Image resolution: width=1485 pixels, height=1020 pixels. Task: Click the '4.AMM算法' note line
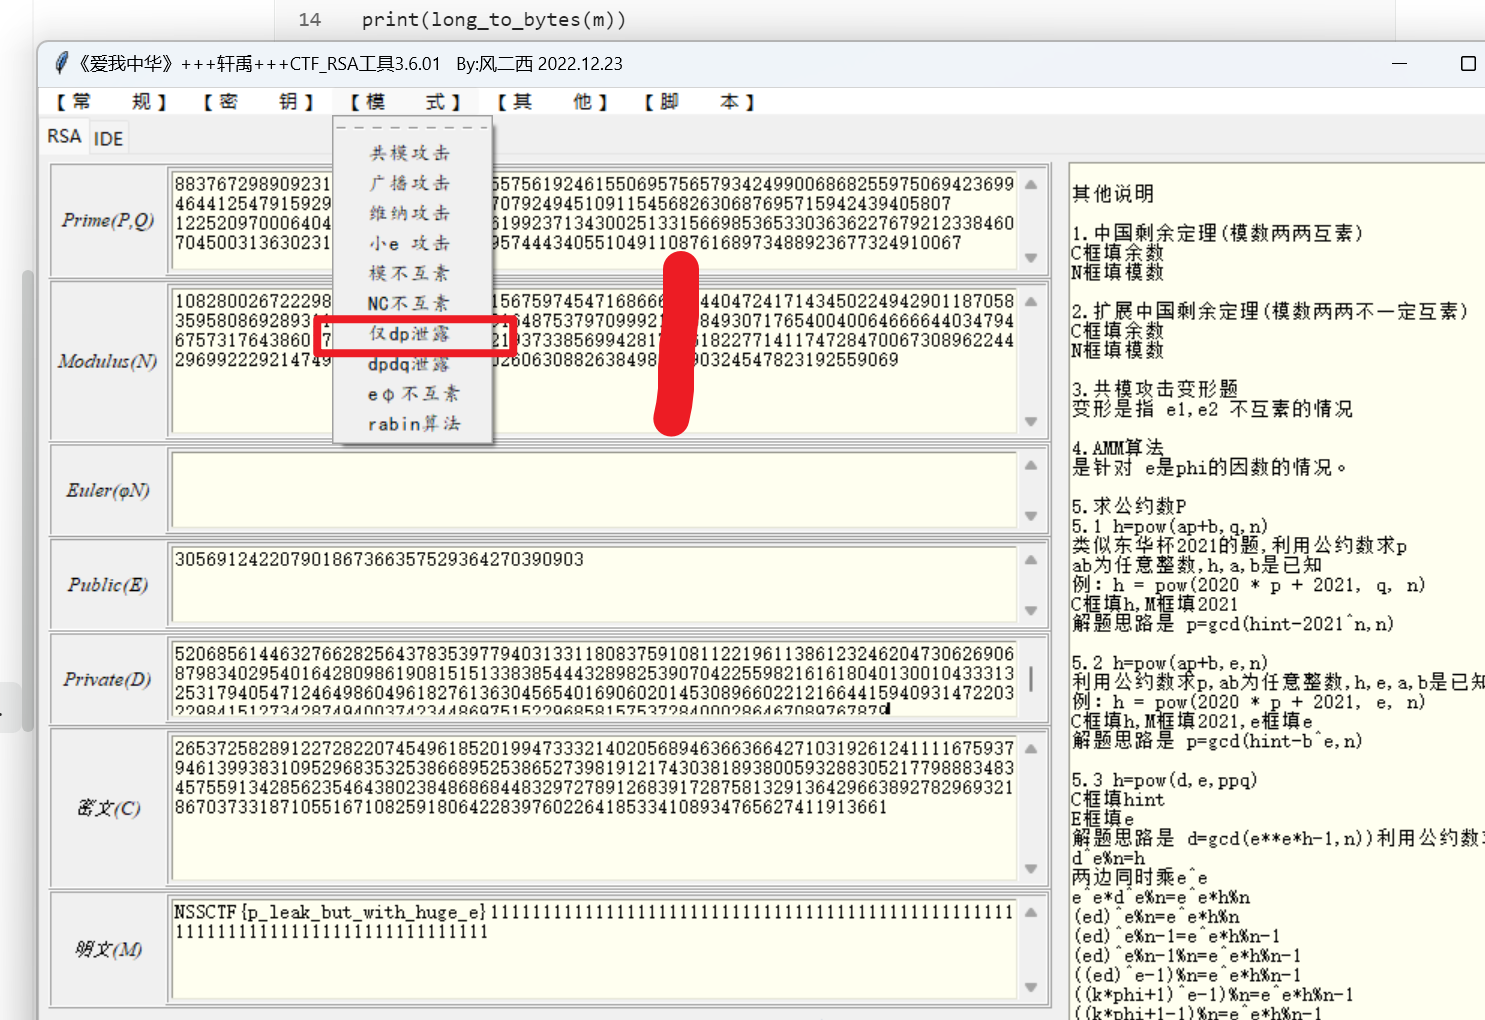tap(1118, 447)
